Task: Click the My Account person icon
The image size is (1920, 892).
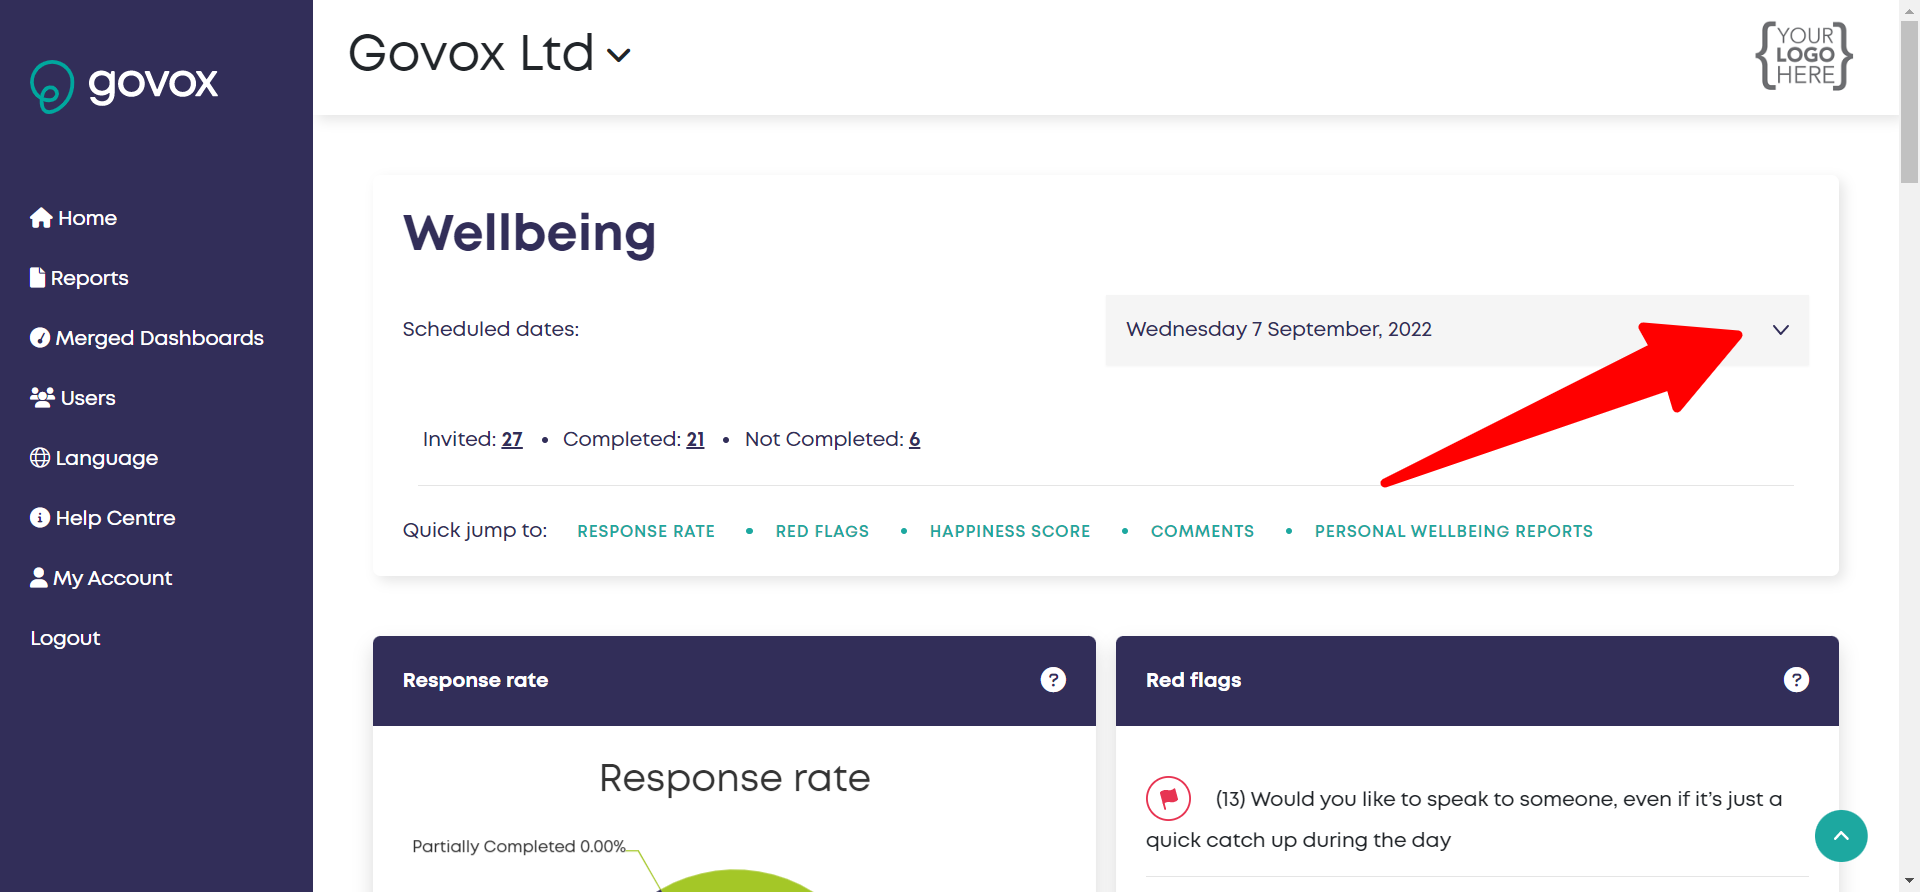Action: [x=39, y=577]
